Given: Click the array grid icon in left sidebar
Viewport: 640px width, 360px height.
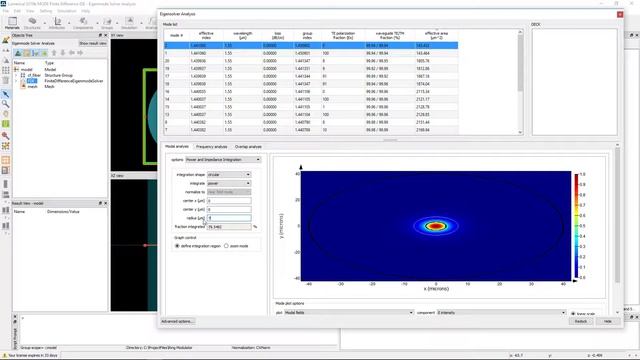Looking at the screenshot, I should [x=6, y=70].
